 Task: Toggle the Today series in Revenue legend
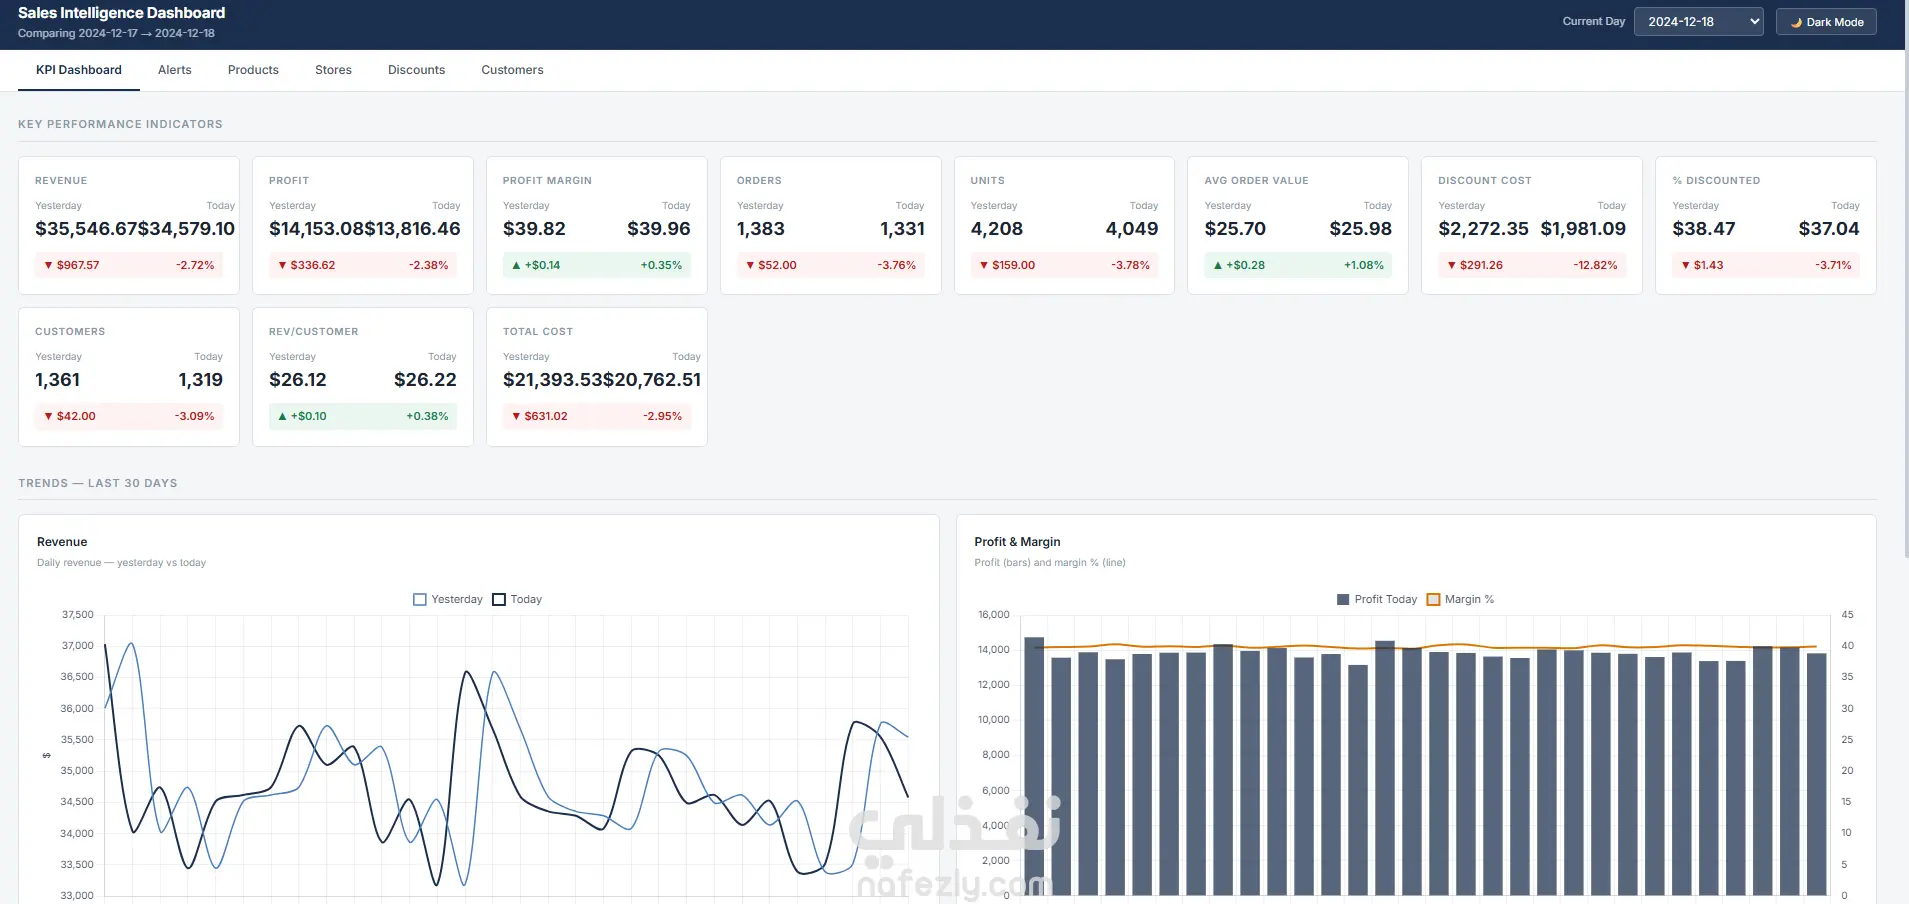pos(517,600)
